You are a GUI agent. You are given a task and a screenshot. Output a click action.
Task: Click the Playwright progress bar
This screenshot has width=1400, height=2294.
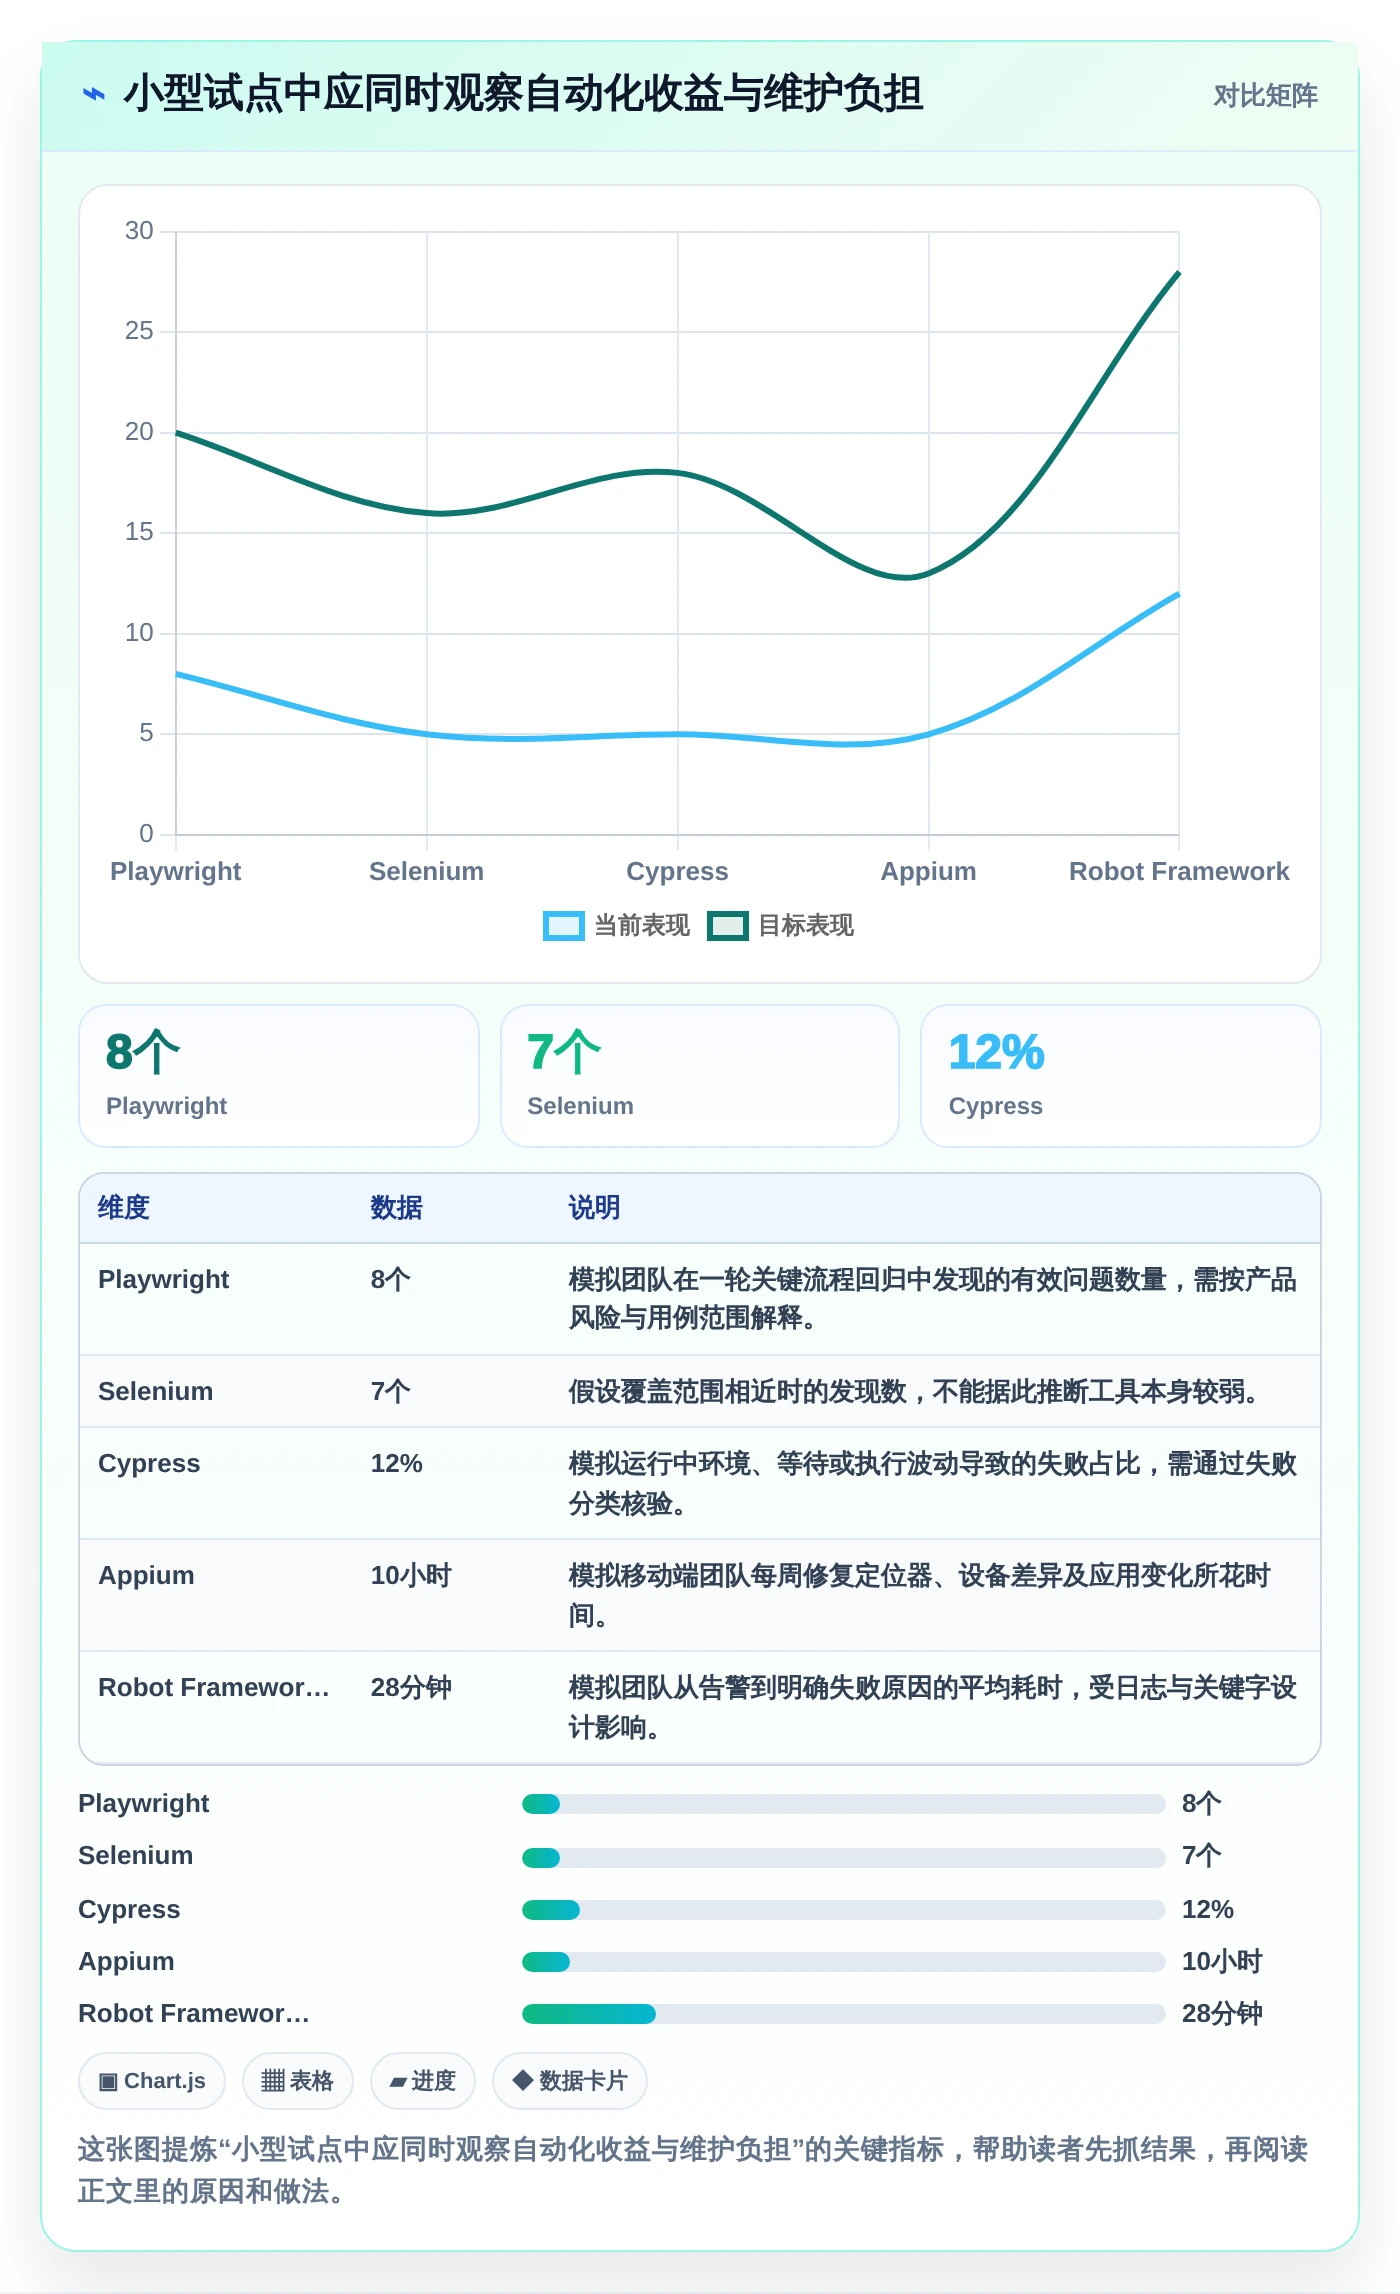[x=843, y=1804]
